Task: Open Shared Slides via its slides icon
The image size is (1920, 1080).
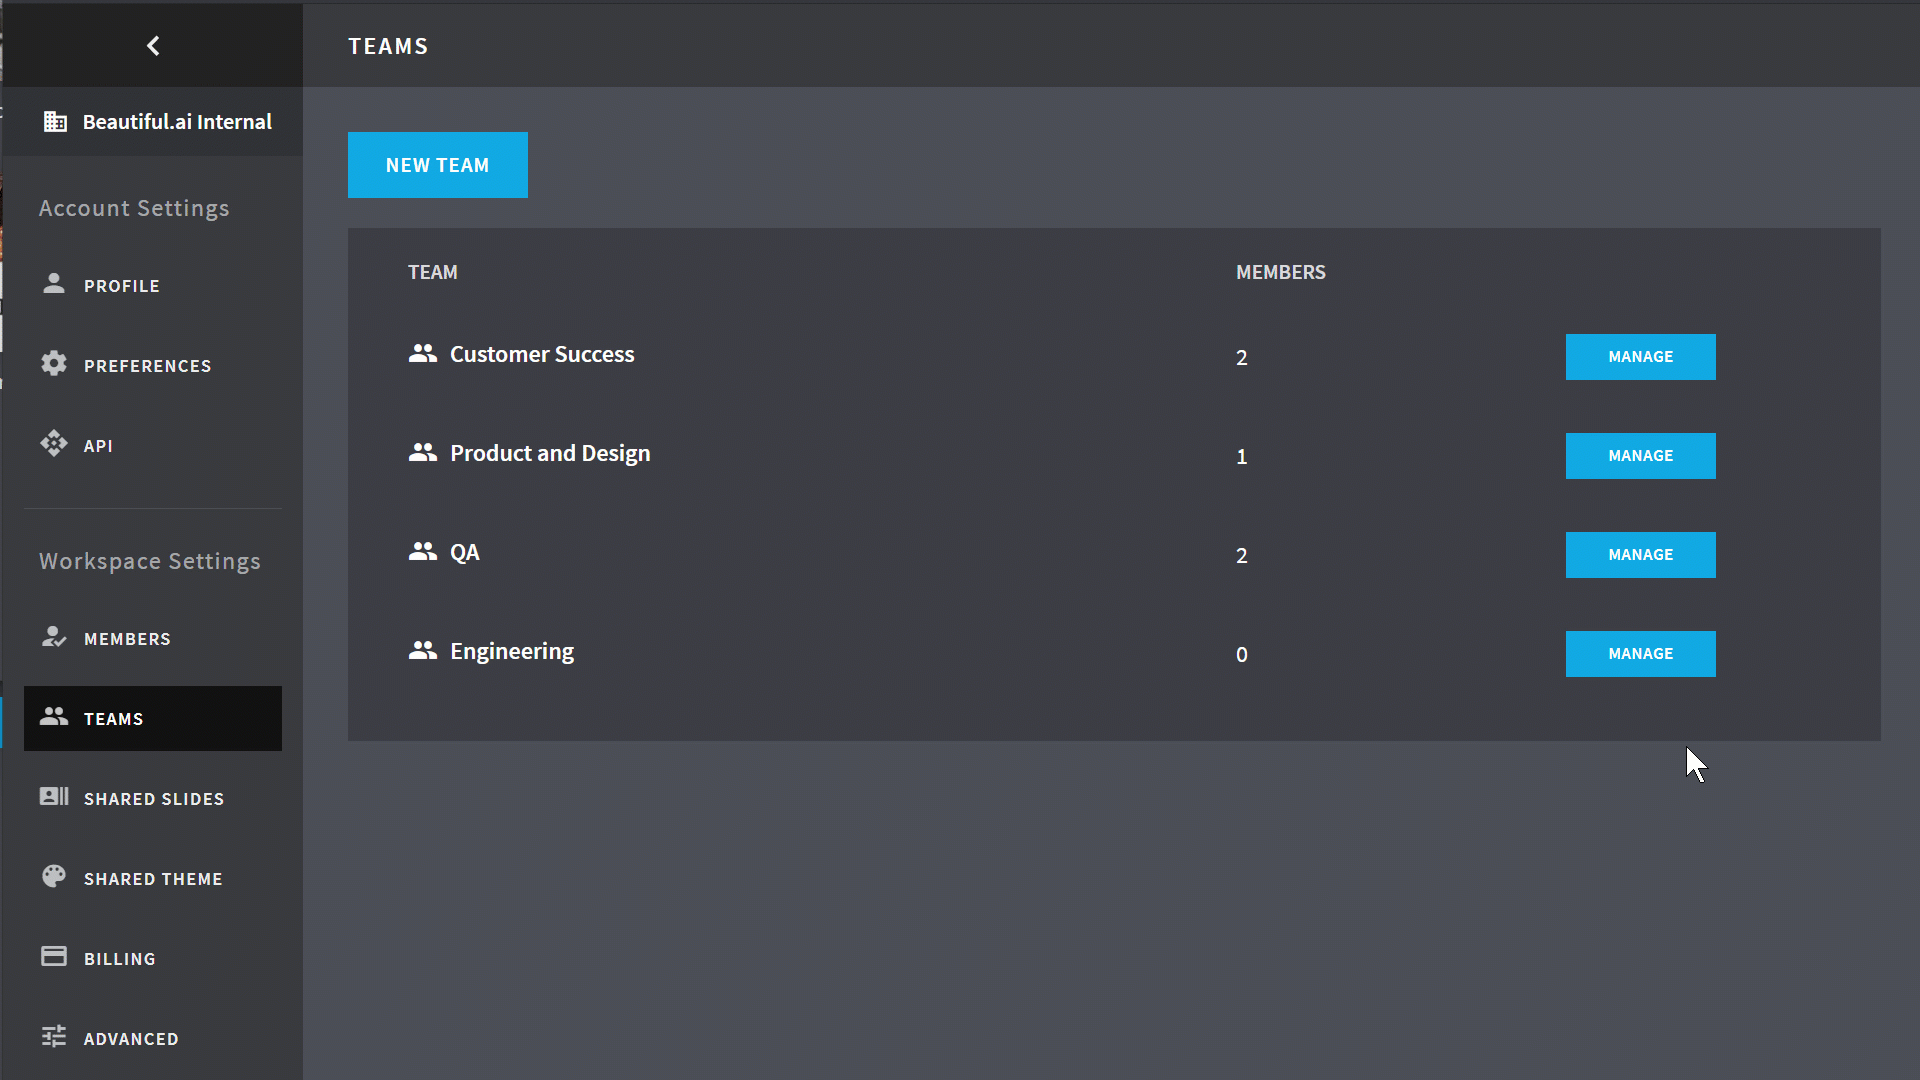Action: tap(54, 797)
